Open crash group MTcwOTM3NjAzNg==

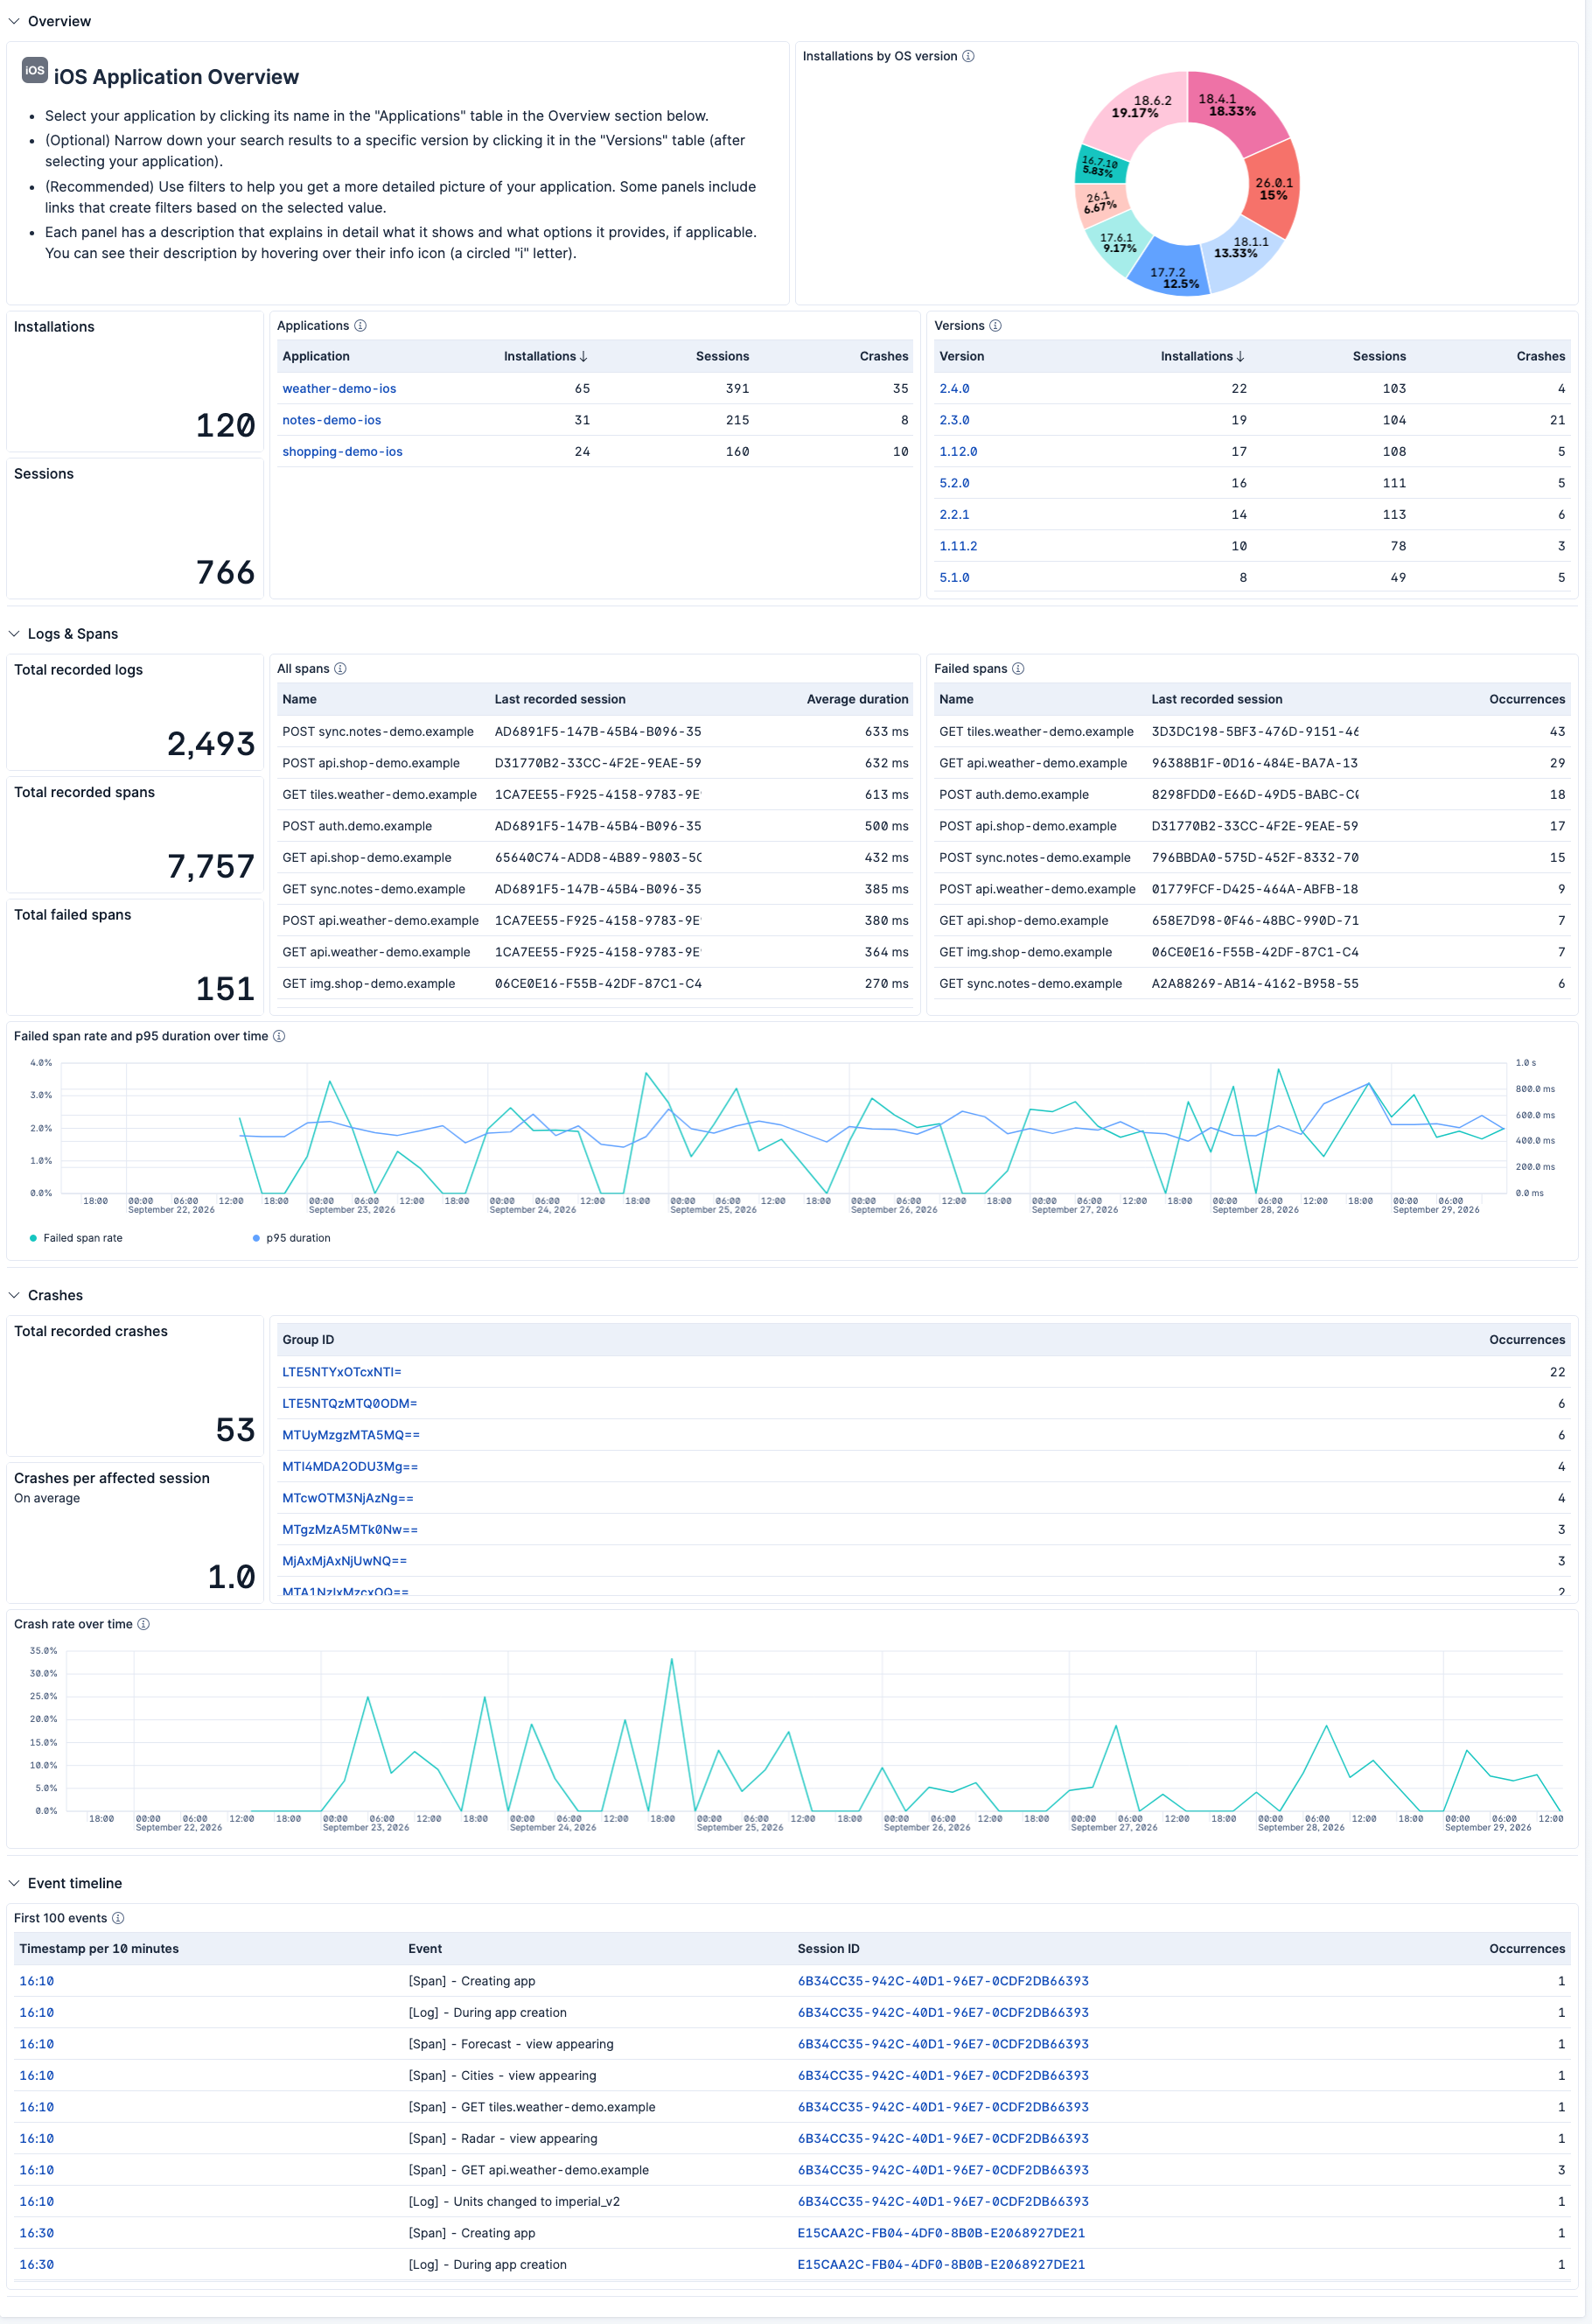348,1498
